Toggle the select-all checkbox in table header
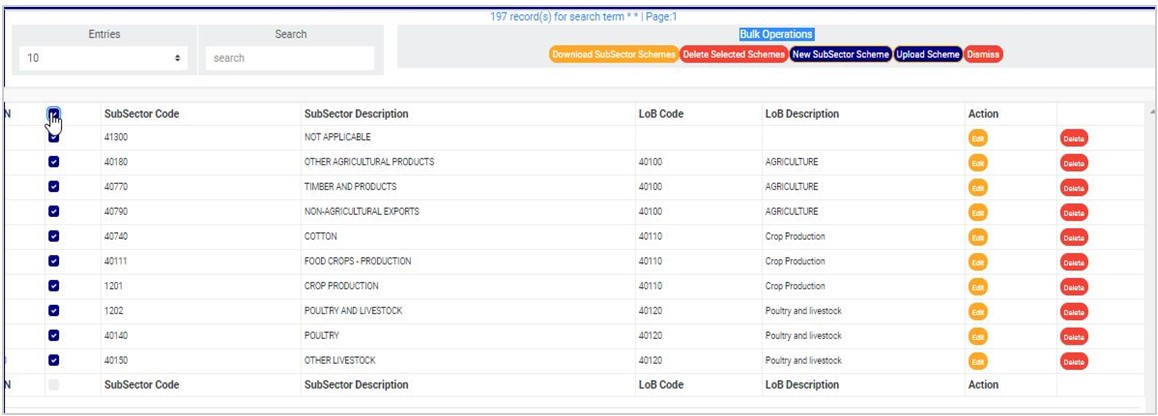The width and height of the screenshot is (1158, 416). tap(54, 114)
